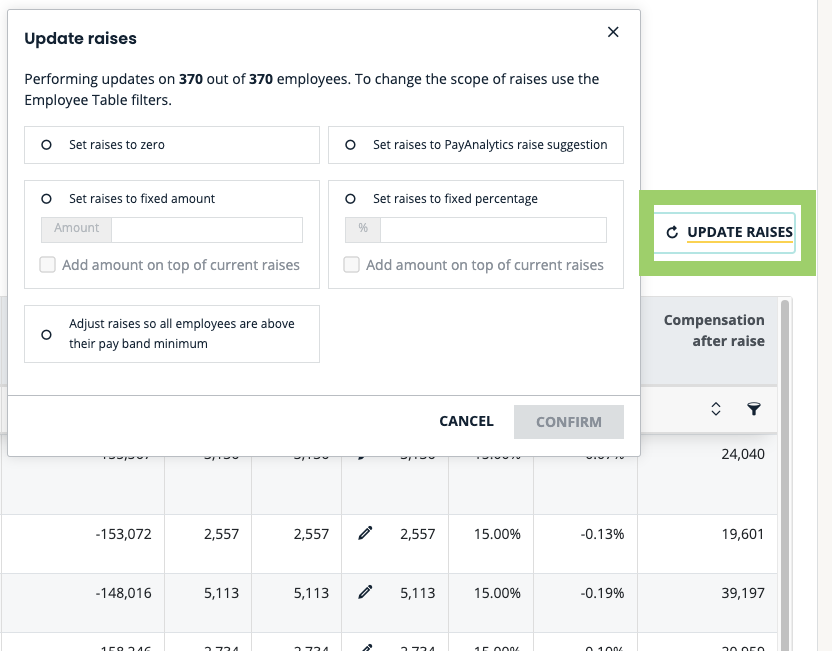Click into the fixed Amount input field
The width and height of the screenshot is (832, 651).
click(206, 229)
